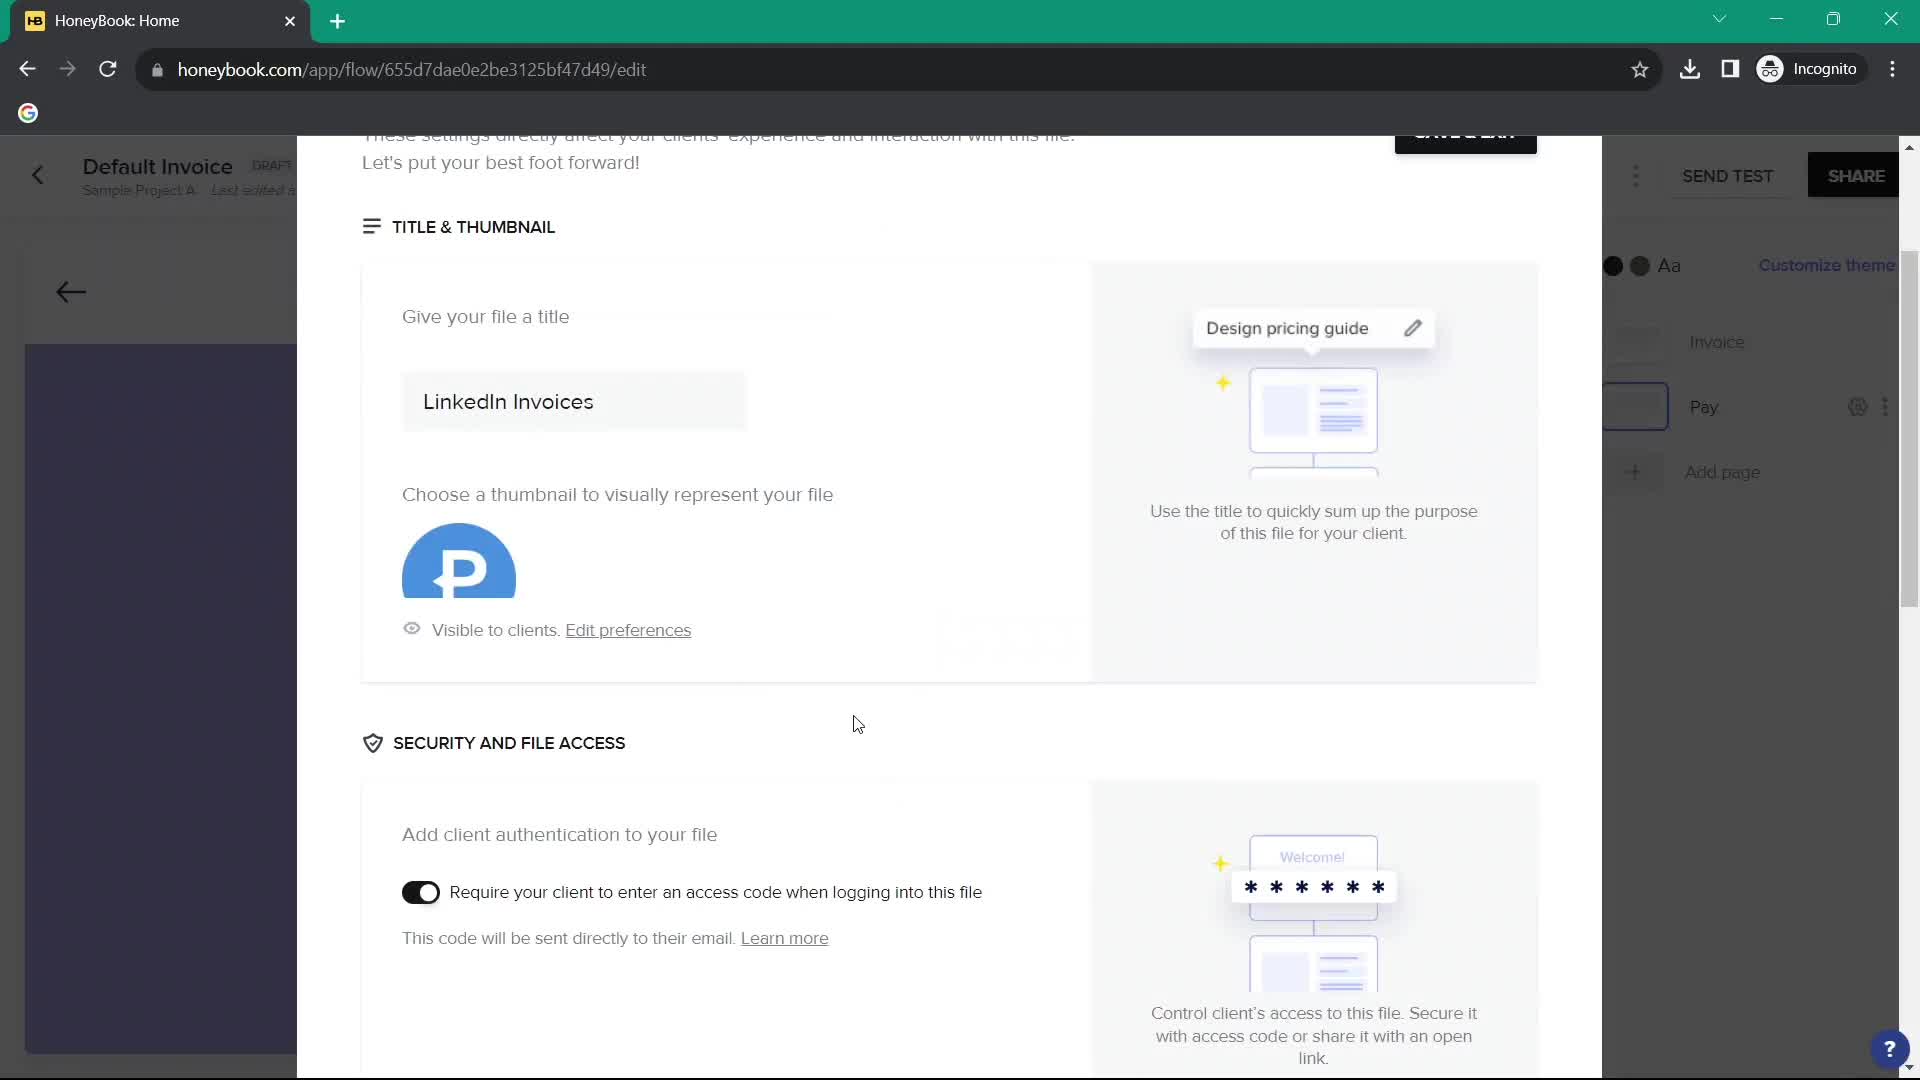Click Edit preferences link for thumbnail visibility

pyautogui.click(x=629, y=630)
